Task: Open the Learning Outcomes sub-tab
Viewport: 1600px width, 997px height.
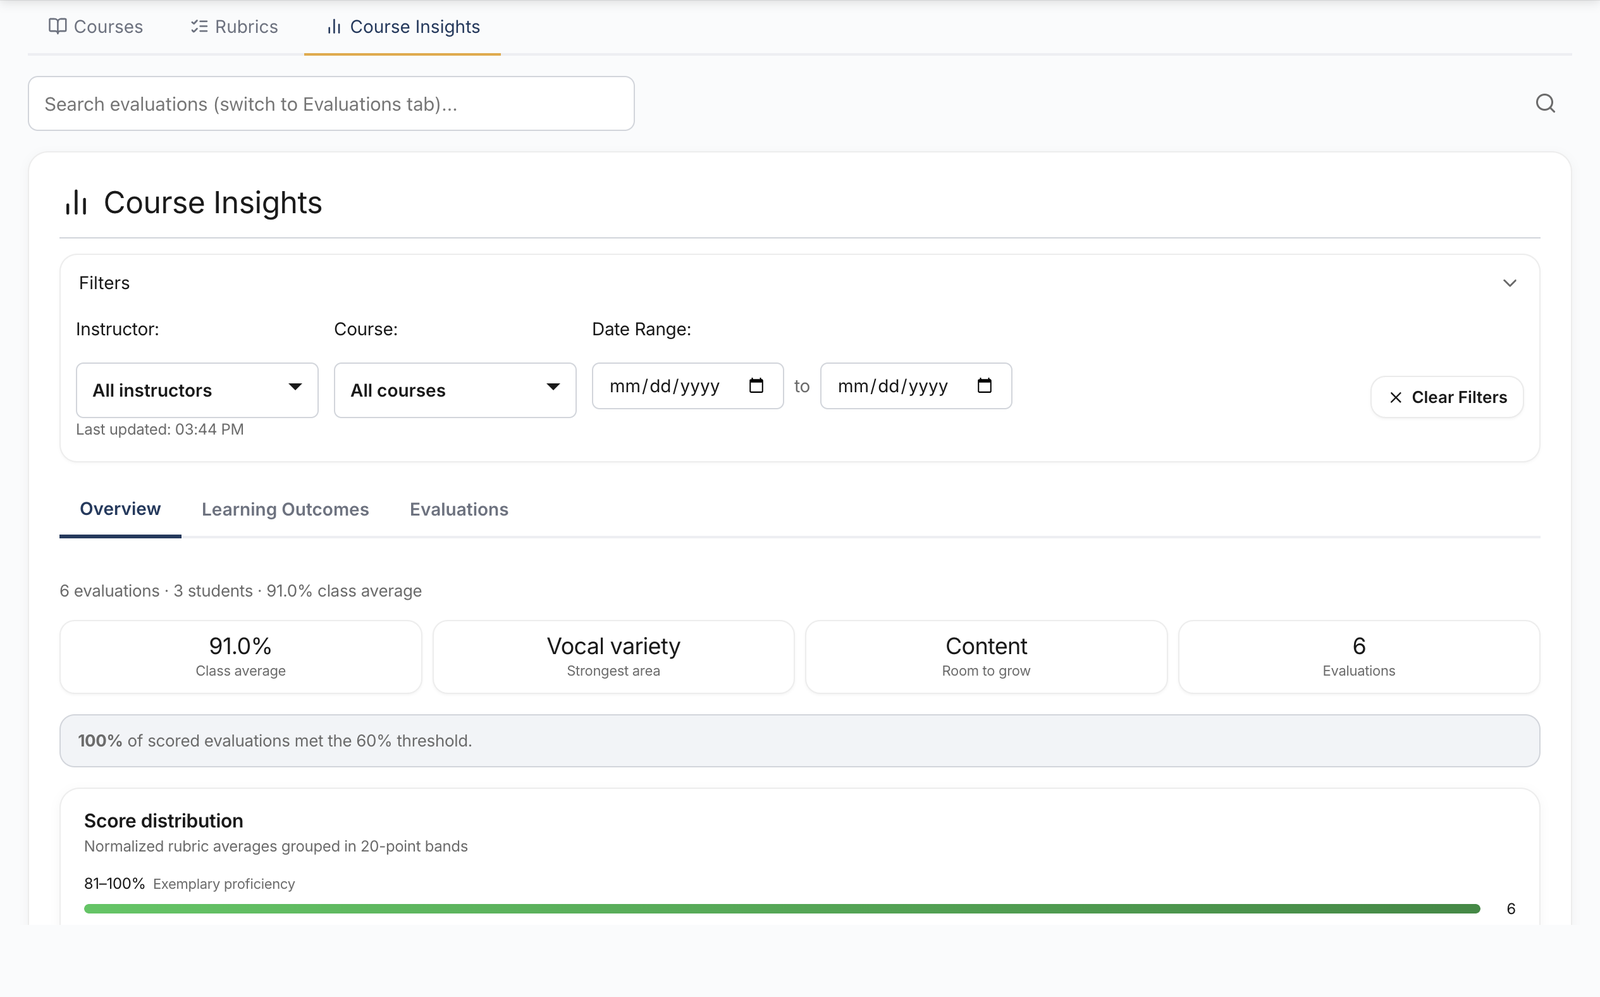Action: click(285, 510)
